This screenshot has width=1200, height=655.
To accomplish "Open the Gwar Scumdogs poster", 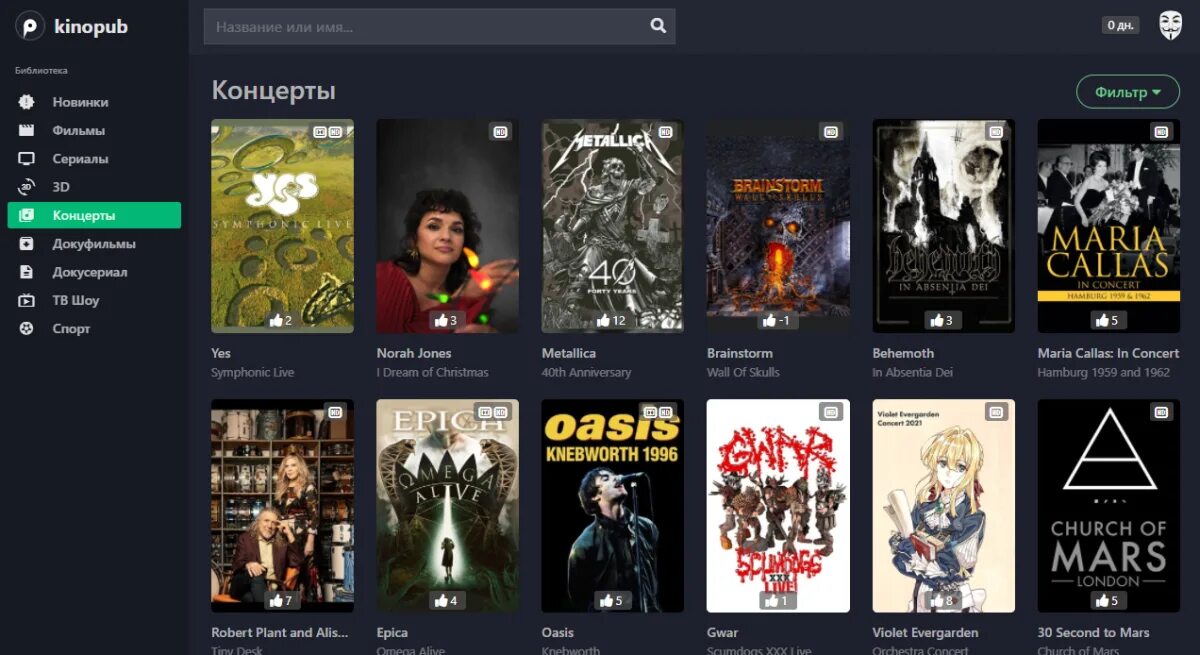I will tap(778, 506).
